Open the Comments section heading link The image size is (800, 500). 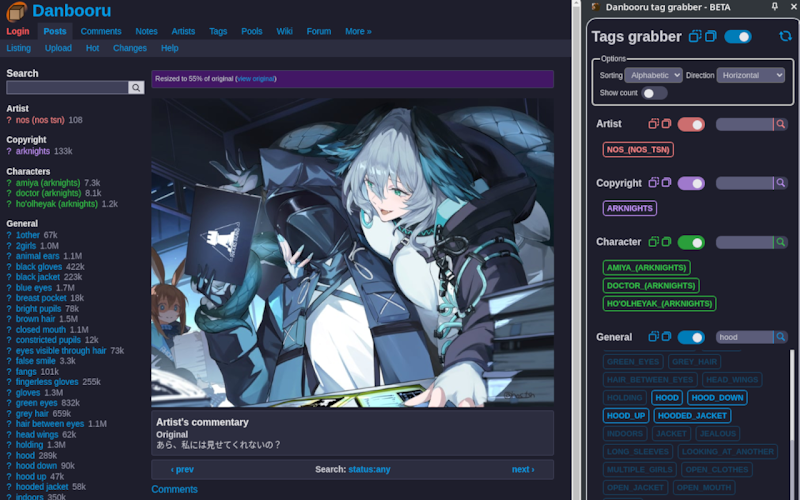(174, 489)
